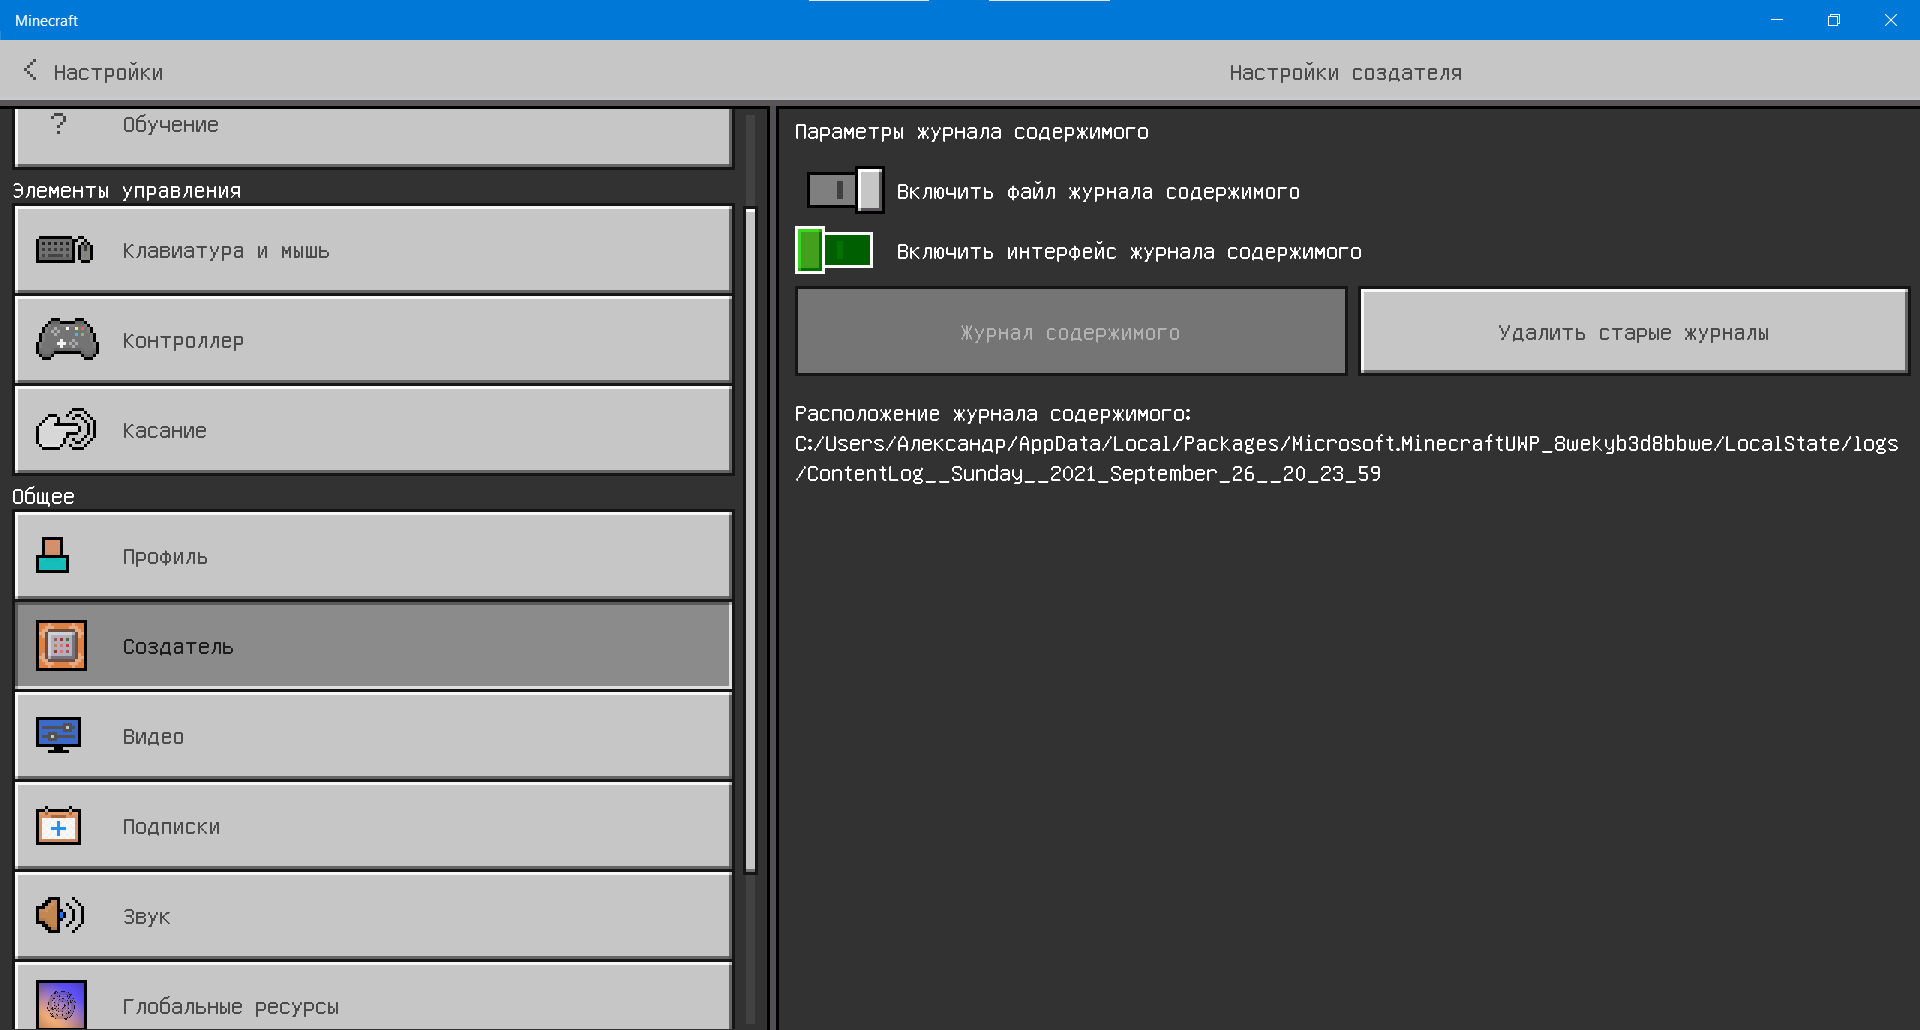1920x1030 pixels.
Task: Open Клавиатура и мышь settings
Action: pyautogui.click(x=373, y=250)
